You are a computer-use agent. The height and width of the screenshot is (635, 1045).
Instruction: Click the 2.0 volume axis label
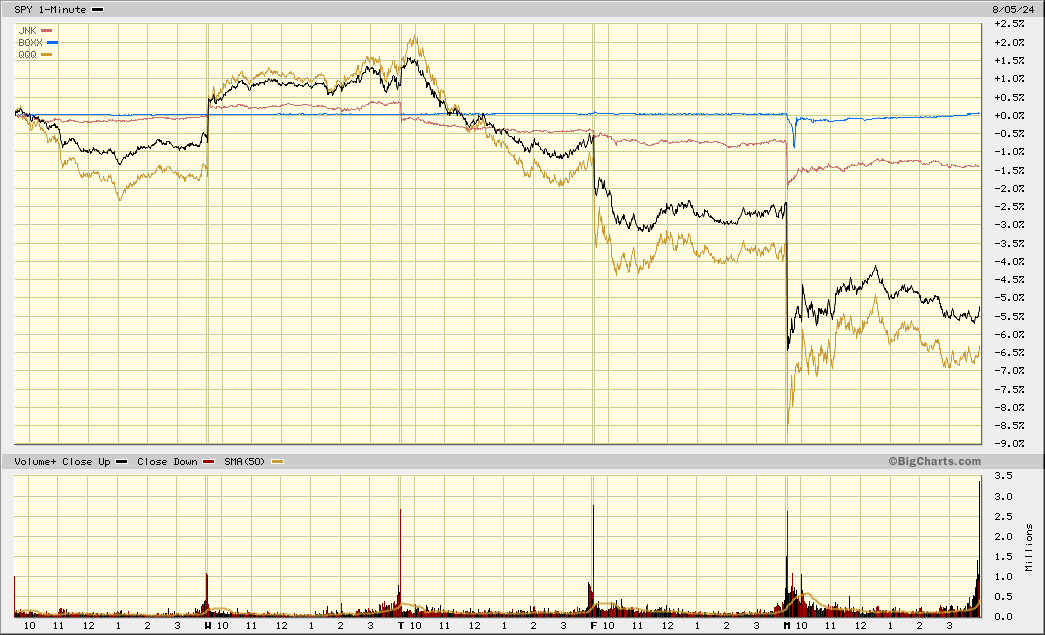1004,537
